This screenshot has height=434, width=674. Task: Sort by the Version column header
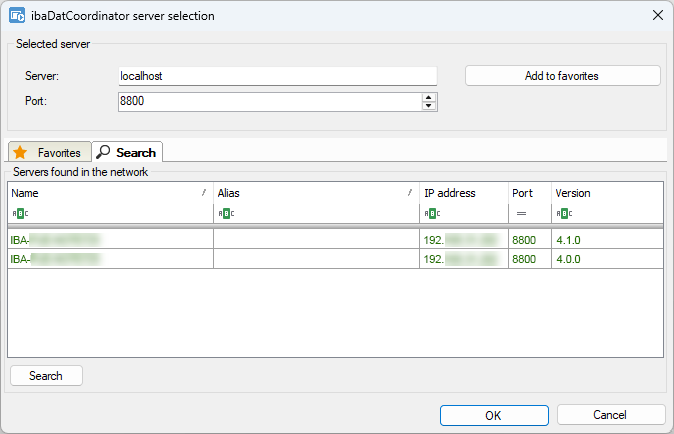(x=607, y=193)
